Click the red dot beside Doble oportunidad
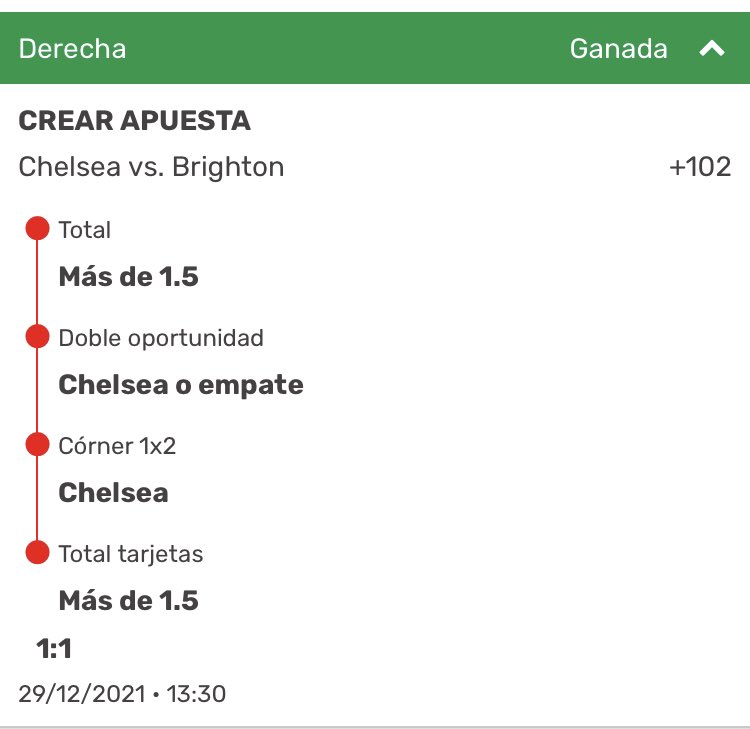This screenshot has width=750, height=729. [x=37, y=336]
